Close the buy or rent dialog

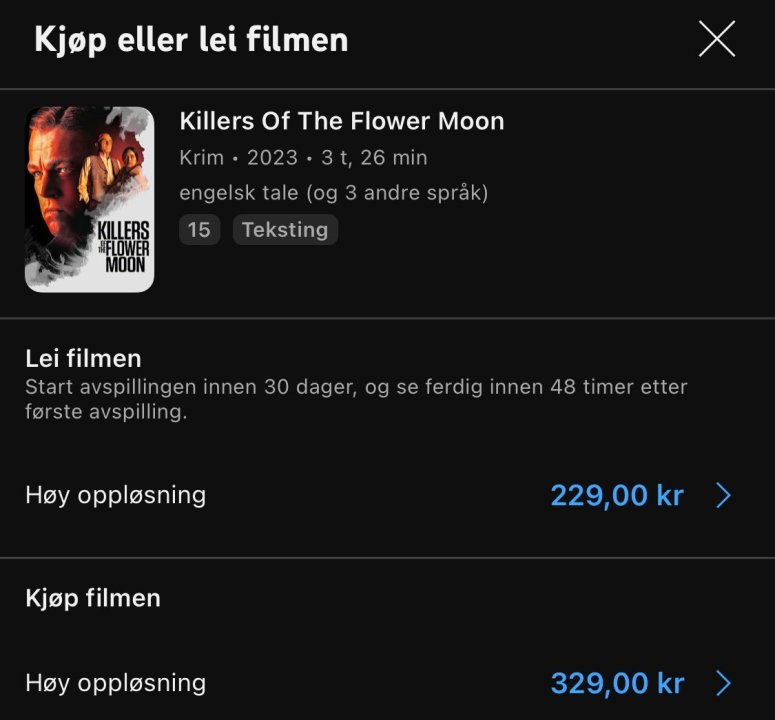coord(716,39)
